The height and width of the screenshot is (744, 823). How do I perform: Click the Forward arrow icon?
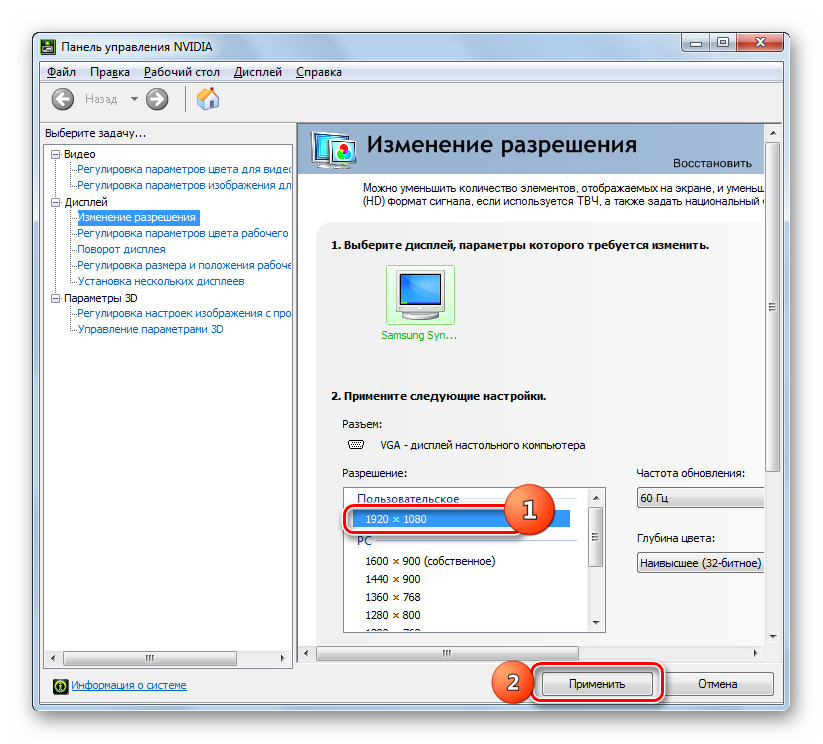(157, 99)
